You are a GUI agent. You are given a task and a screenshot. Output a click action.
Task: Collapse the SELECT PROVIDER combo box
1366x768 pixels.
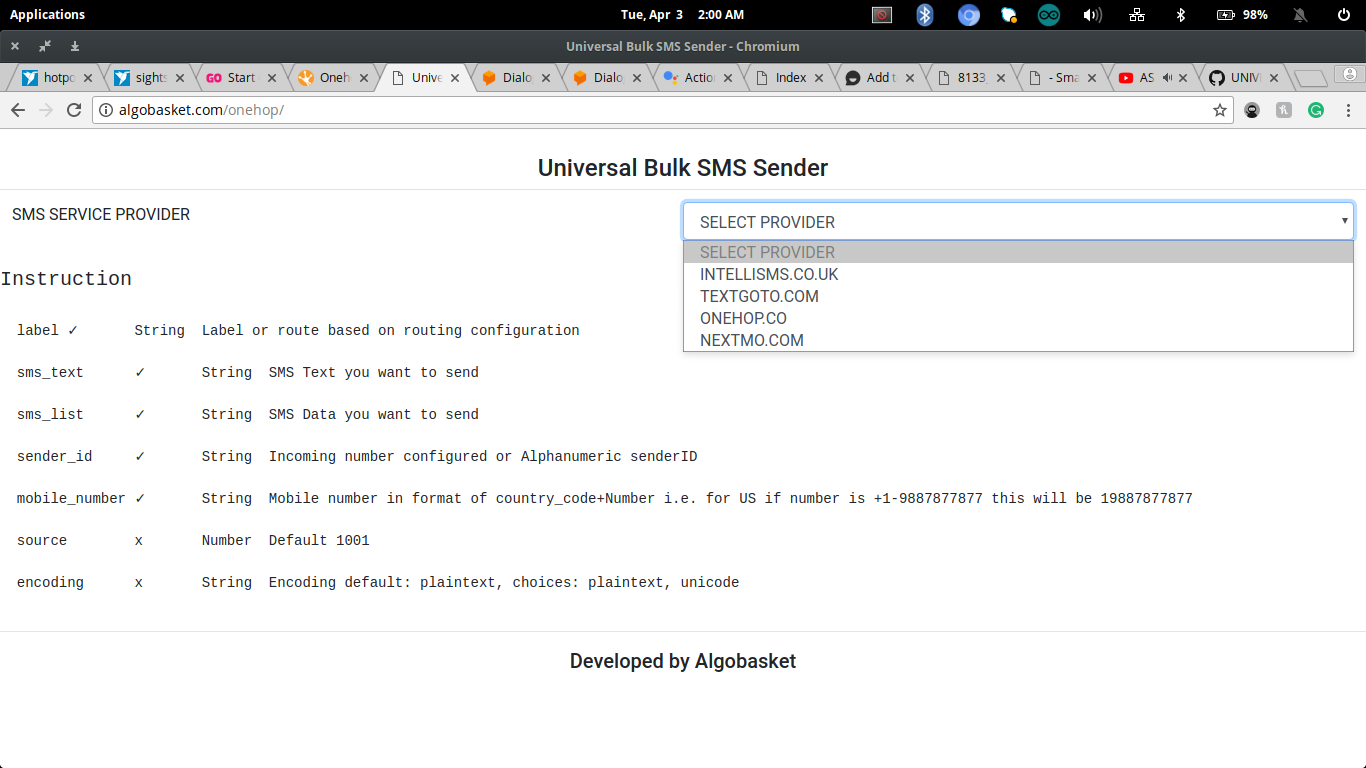click(1018, 221)
